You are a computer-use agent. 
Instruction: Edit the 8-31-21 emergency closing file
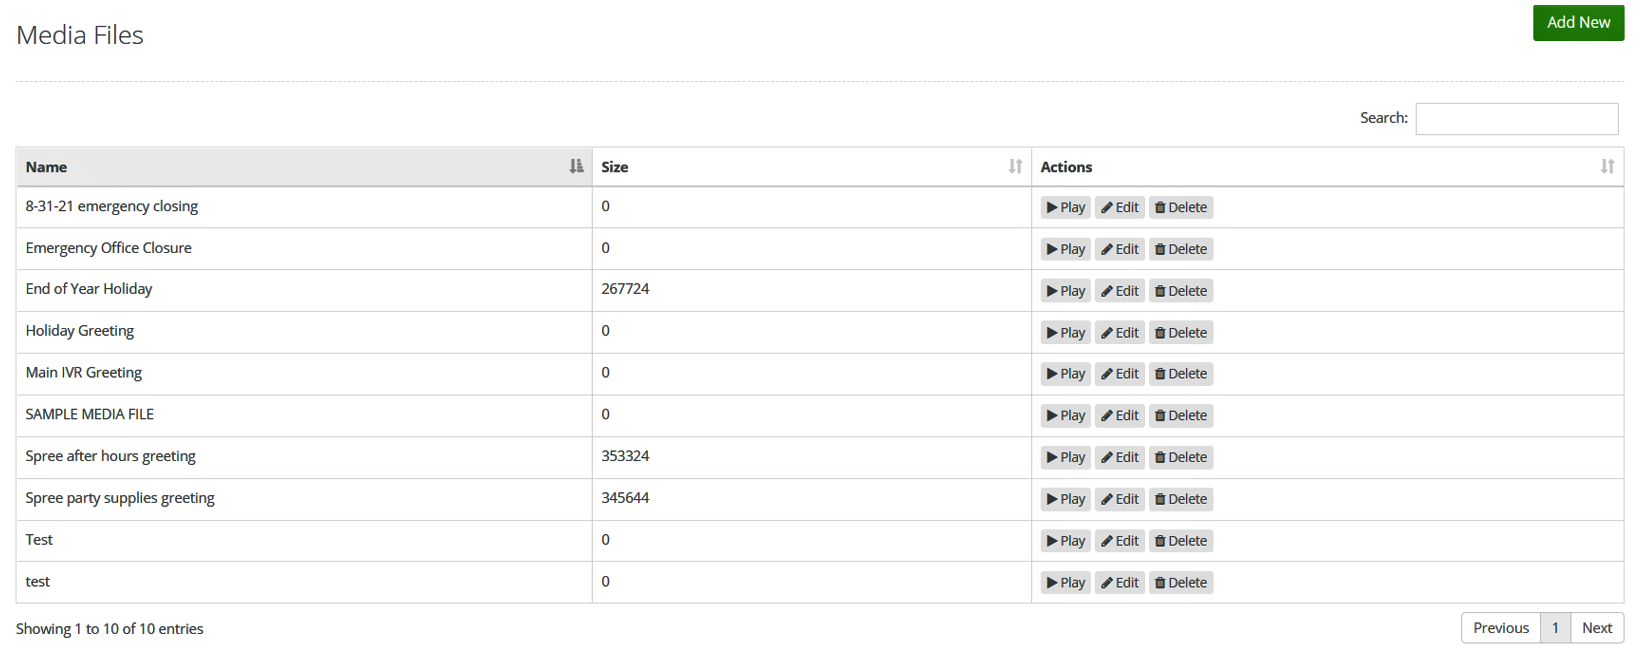1119,207
